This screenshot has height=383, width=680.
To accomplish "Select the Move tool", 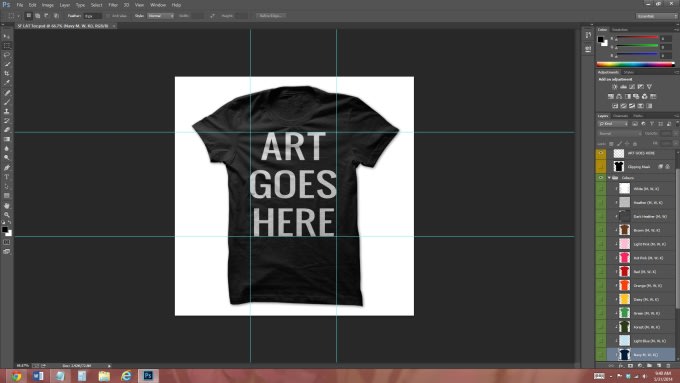I will coord(7,36).
